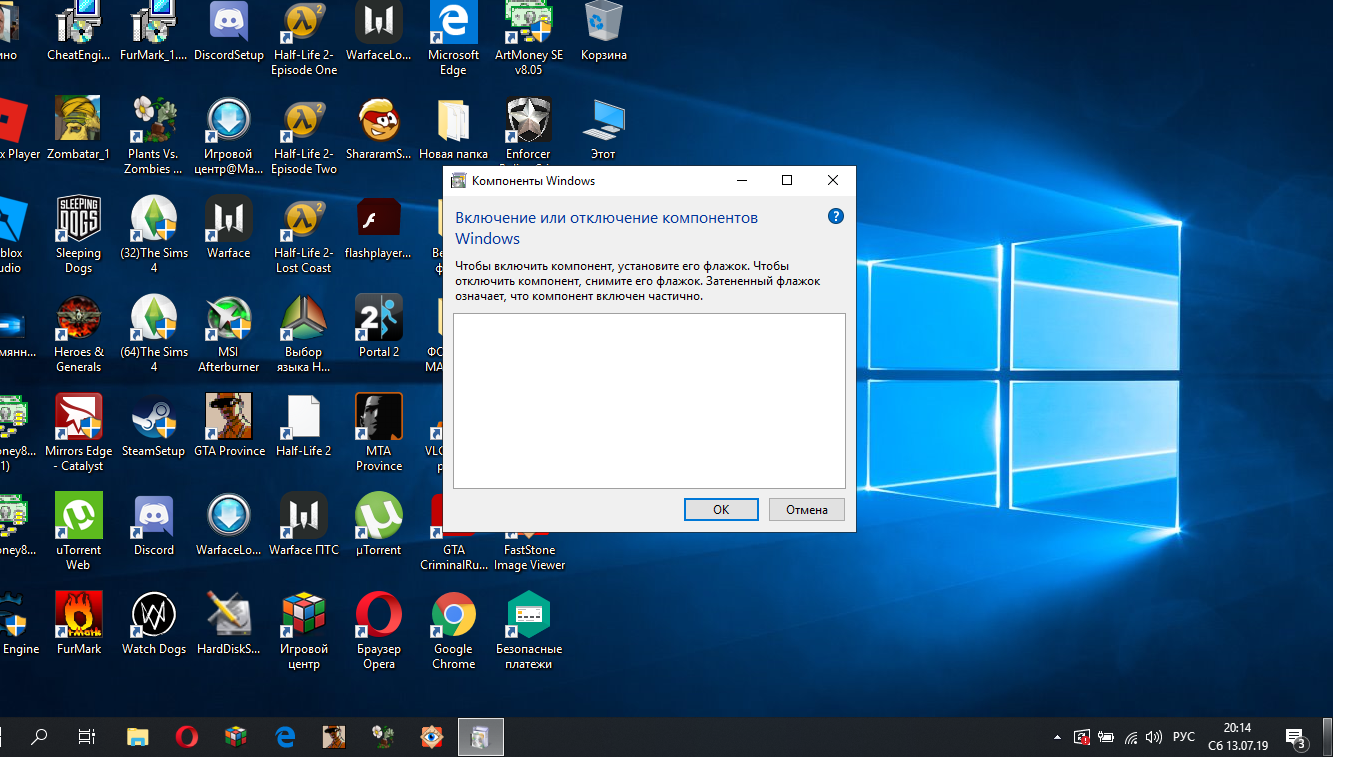
Task: Select the HardDiskS... desktop shortcut
Action: click(229, 624)
